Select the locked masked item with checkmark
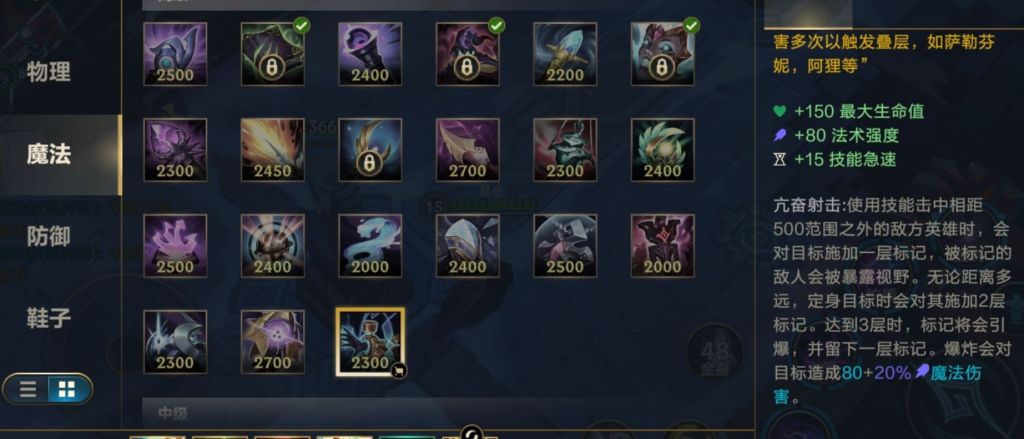 pyautogui.click(x=662, y=54)
